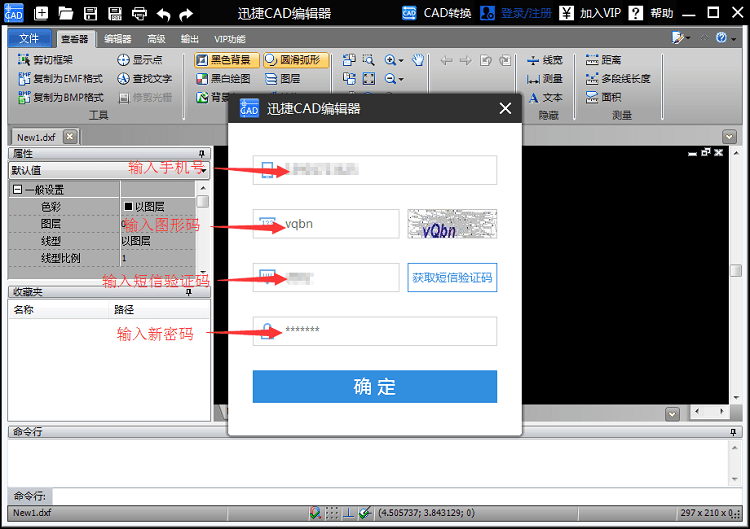This screenshot has height=529, width=750.
Task: Switch to the 查看器 tab
Action: [x=75, y=39]
